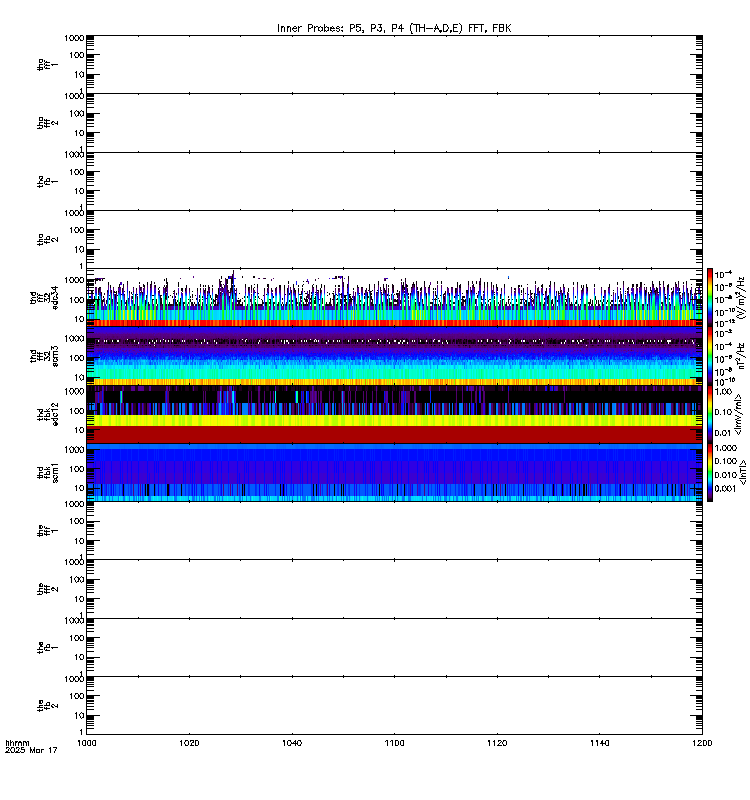Click the "thd fff 32 scm3" panel label
The image size is (750, 800).
(x=44, y=356)
